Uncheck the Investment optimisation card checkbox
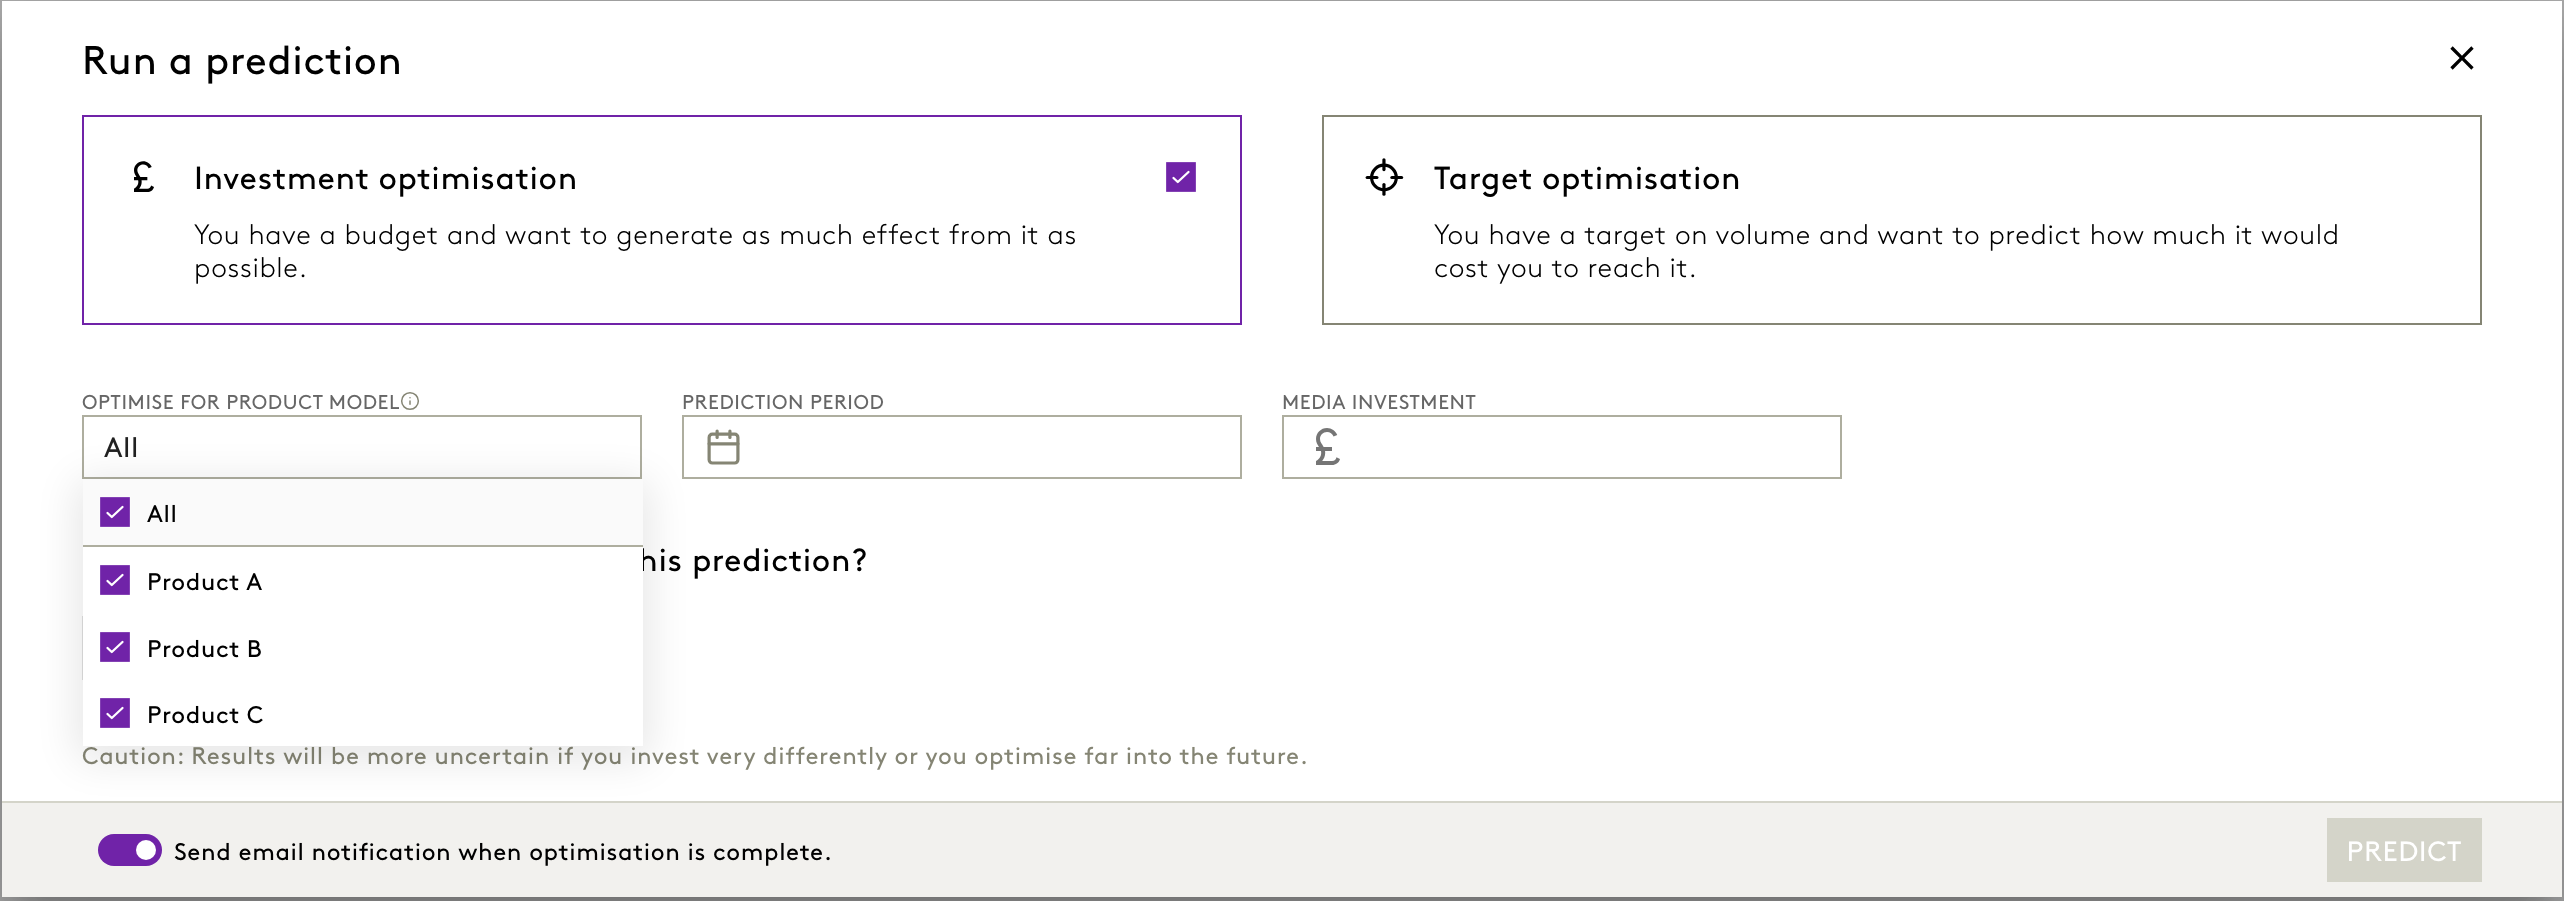 1180,177
